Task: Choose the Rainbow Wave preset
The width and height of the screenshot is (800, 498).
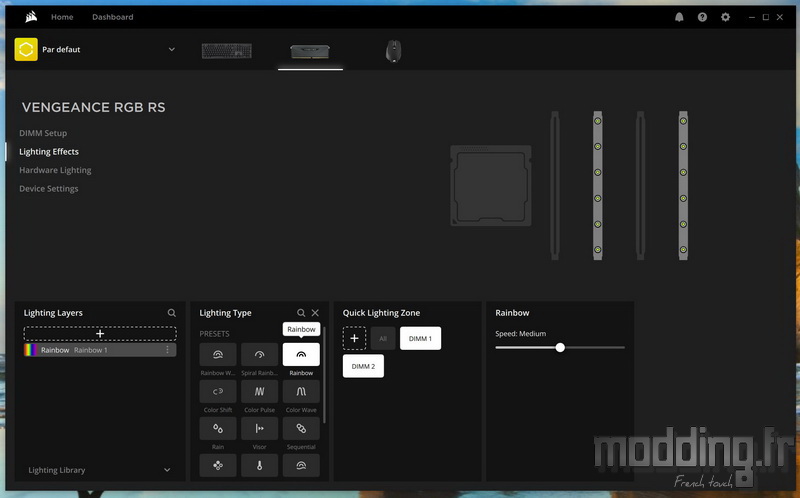Action: (x=218, y=354)
